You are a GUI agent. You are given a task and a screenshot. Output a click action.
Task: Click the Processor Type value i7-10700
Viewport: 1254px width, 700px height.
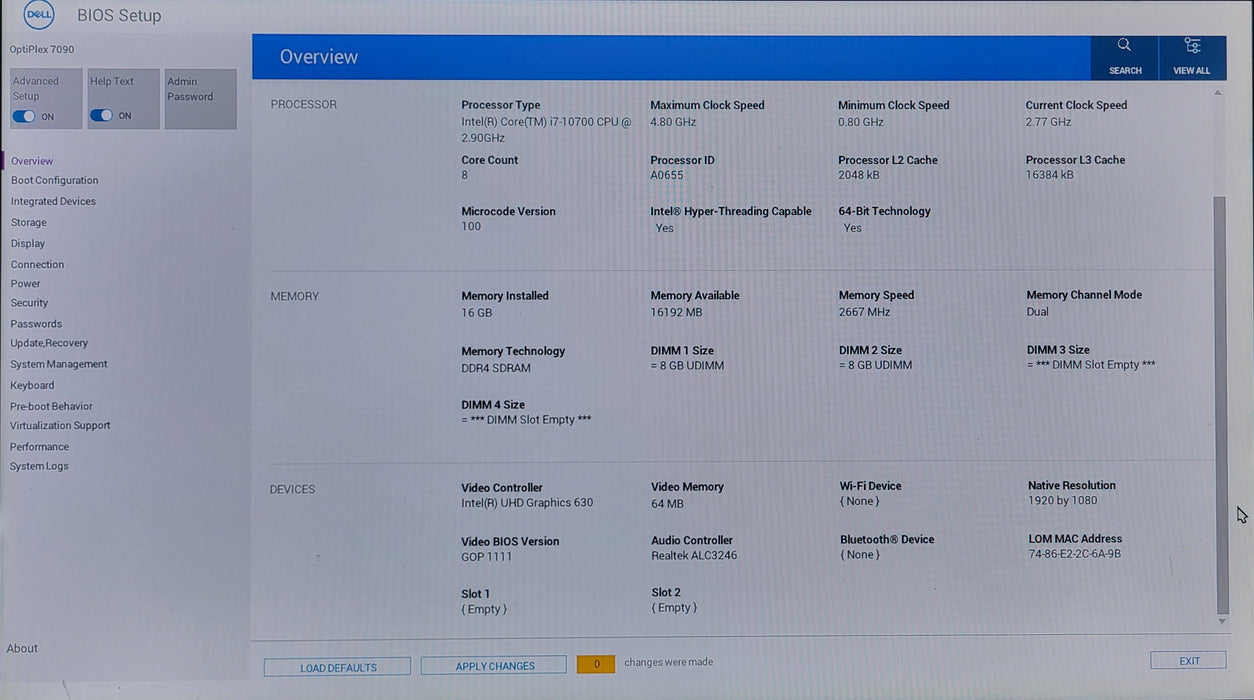[546, 130]
